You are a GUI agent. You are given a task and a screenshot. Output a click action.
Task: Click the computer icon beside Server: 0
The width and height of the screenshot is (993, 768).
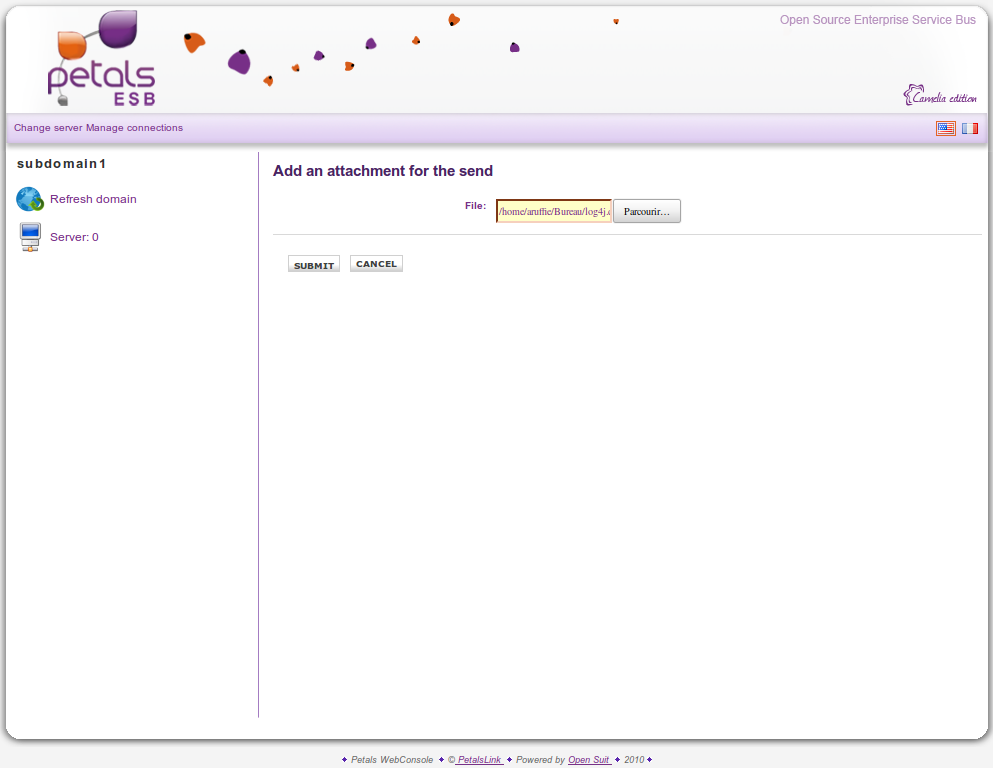coord(29,237)
